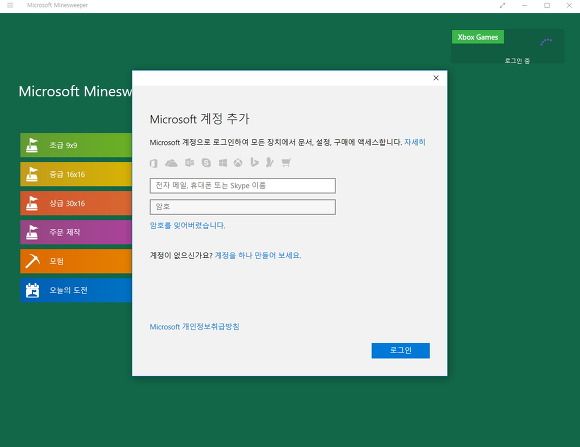This screenshot has height=447, width=580.
Task: Start the expert 30x16 game tile
Action: [76, 203]
